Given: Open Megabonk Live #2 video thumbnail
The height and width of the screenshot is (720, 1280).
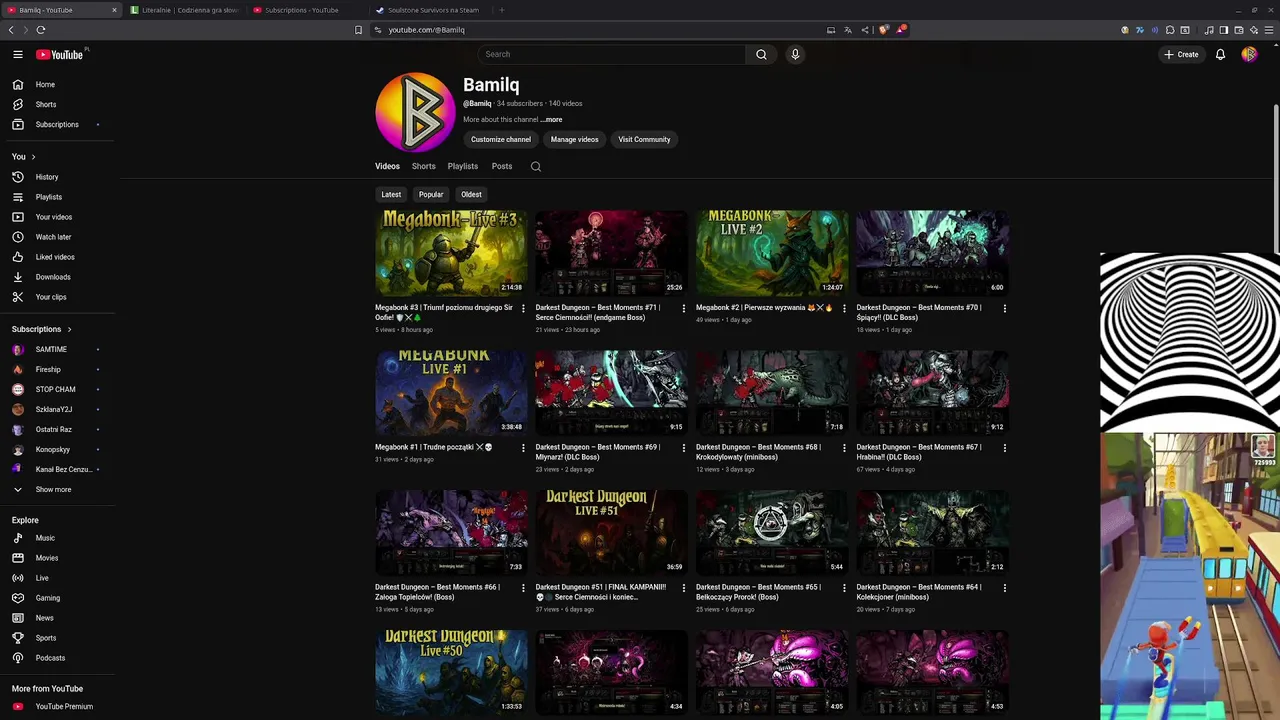Looking at the screenshot, I should pyautogui.click(x=772, y=252).
